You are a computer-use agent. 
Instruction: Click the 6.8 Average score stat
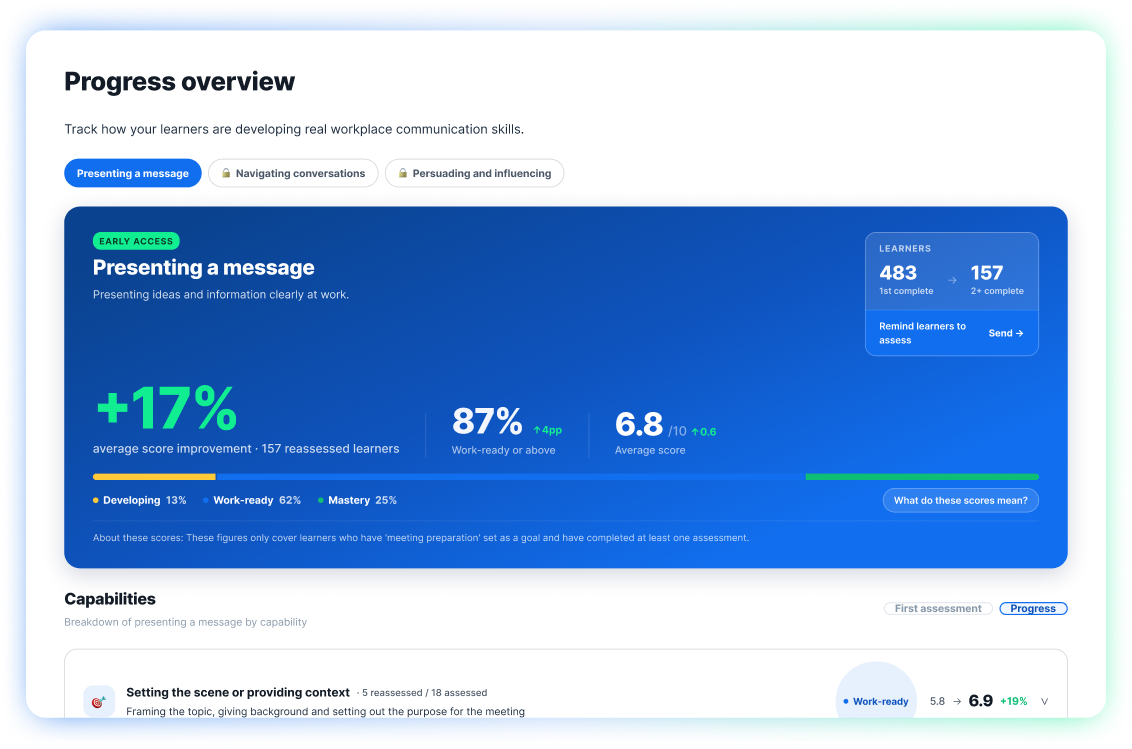665,432
